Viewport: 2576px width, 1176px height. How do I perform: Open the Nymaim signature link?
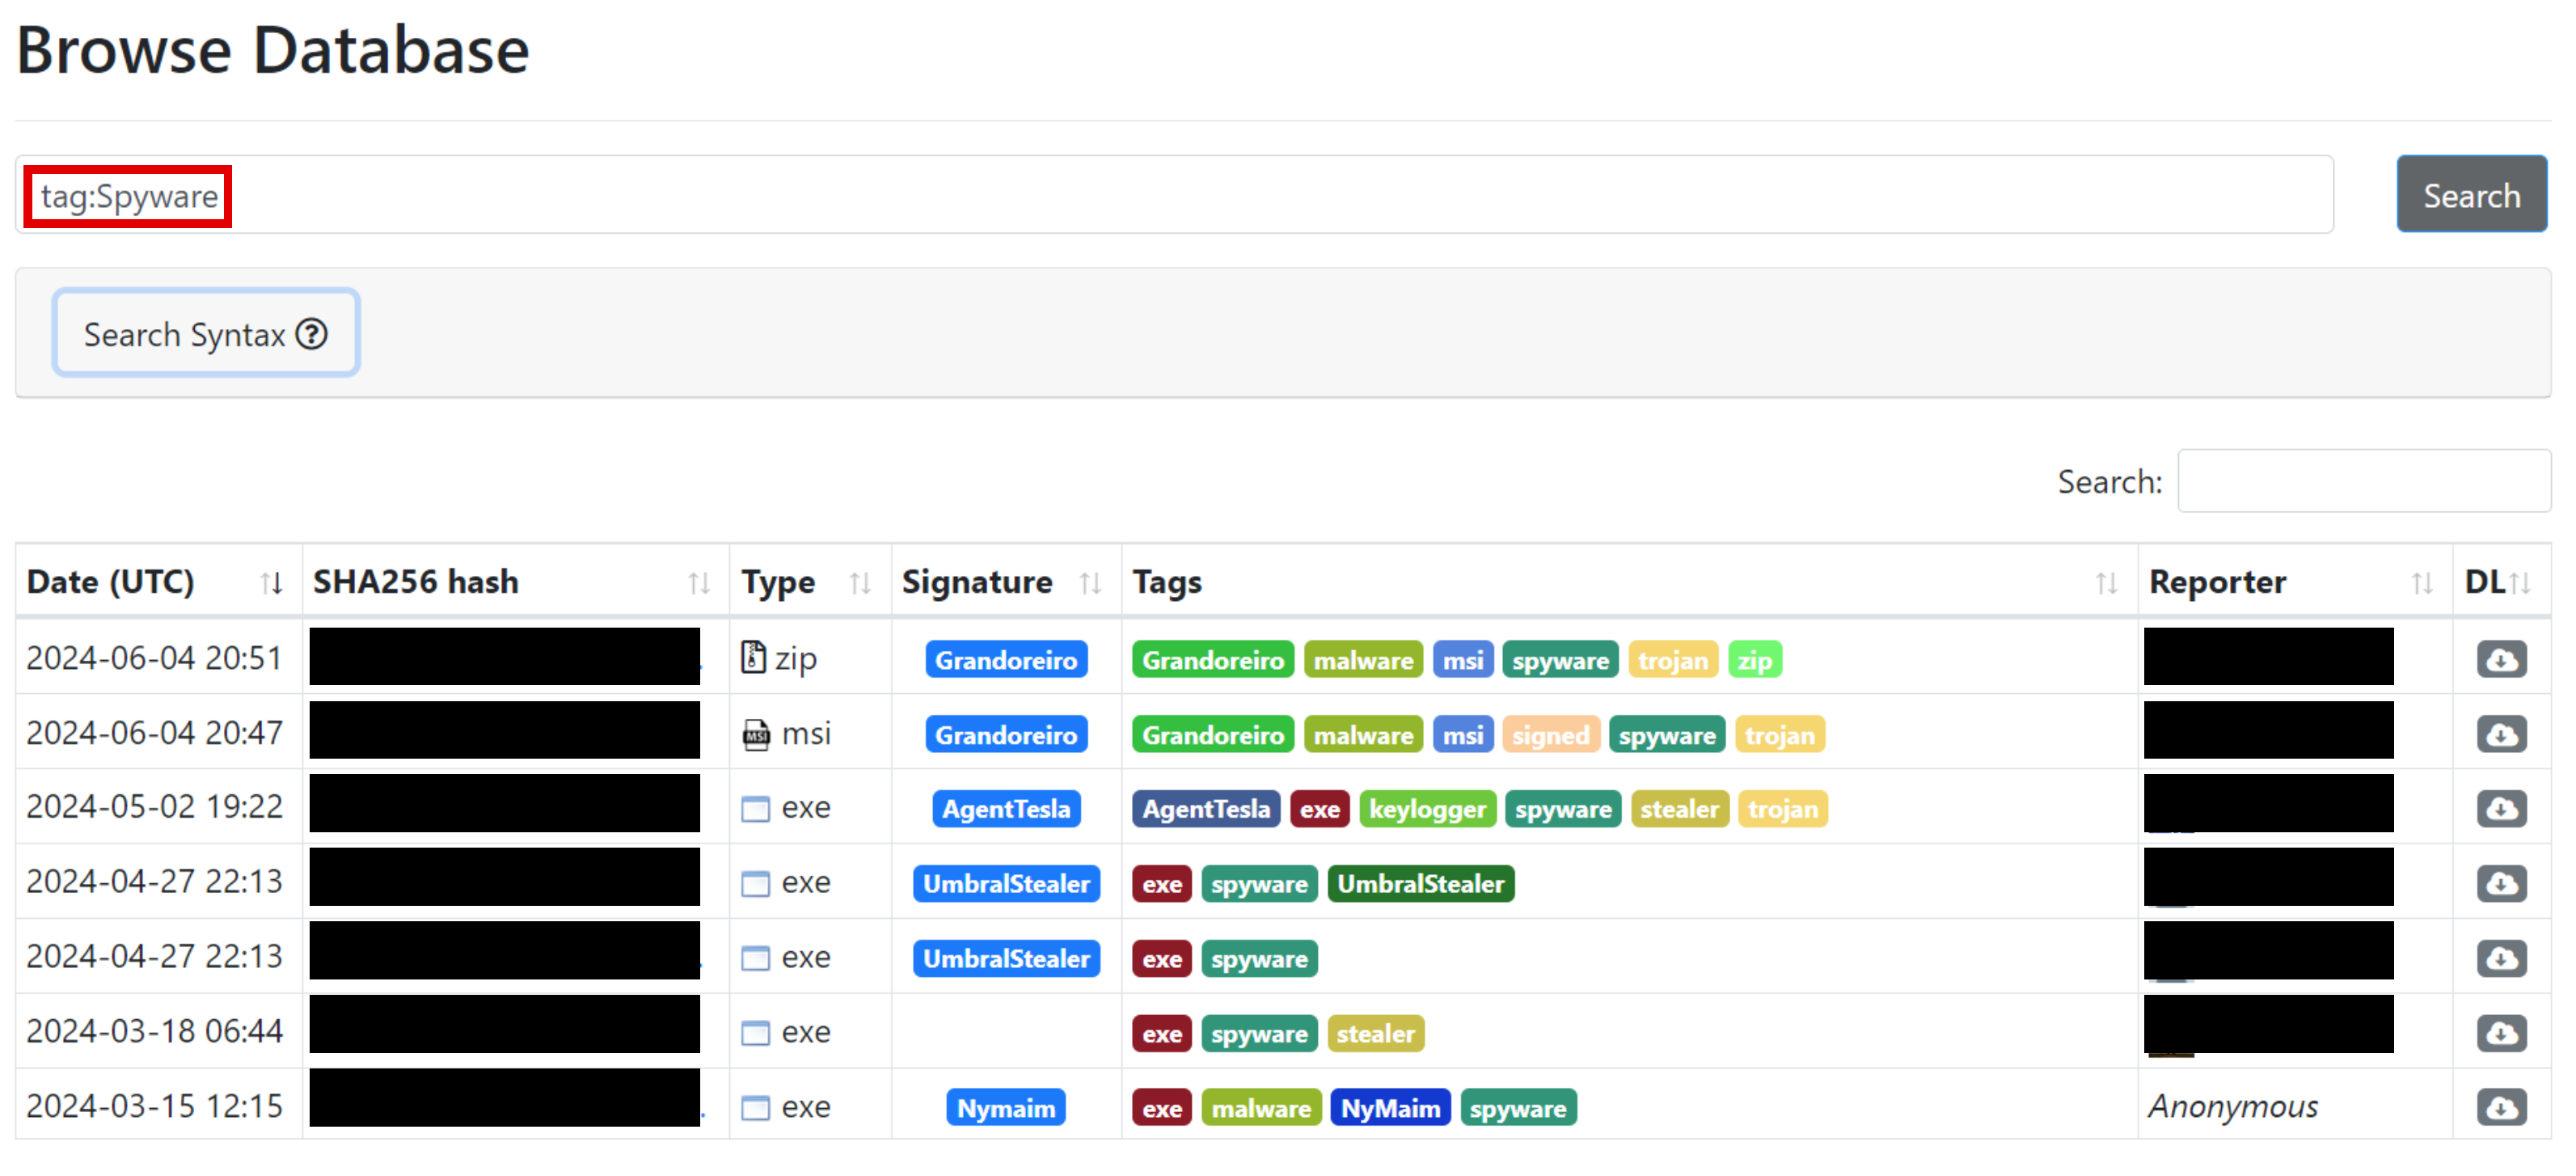click(x=1005, y=1108)
